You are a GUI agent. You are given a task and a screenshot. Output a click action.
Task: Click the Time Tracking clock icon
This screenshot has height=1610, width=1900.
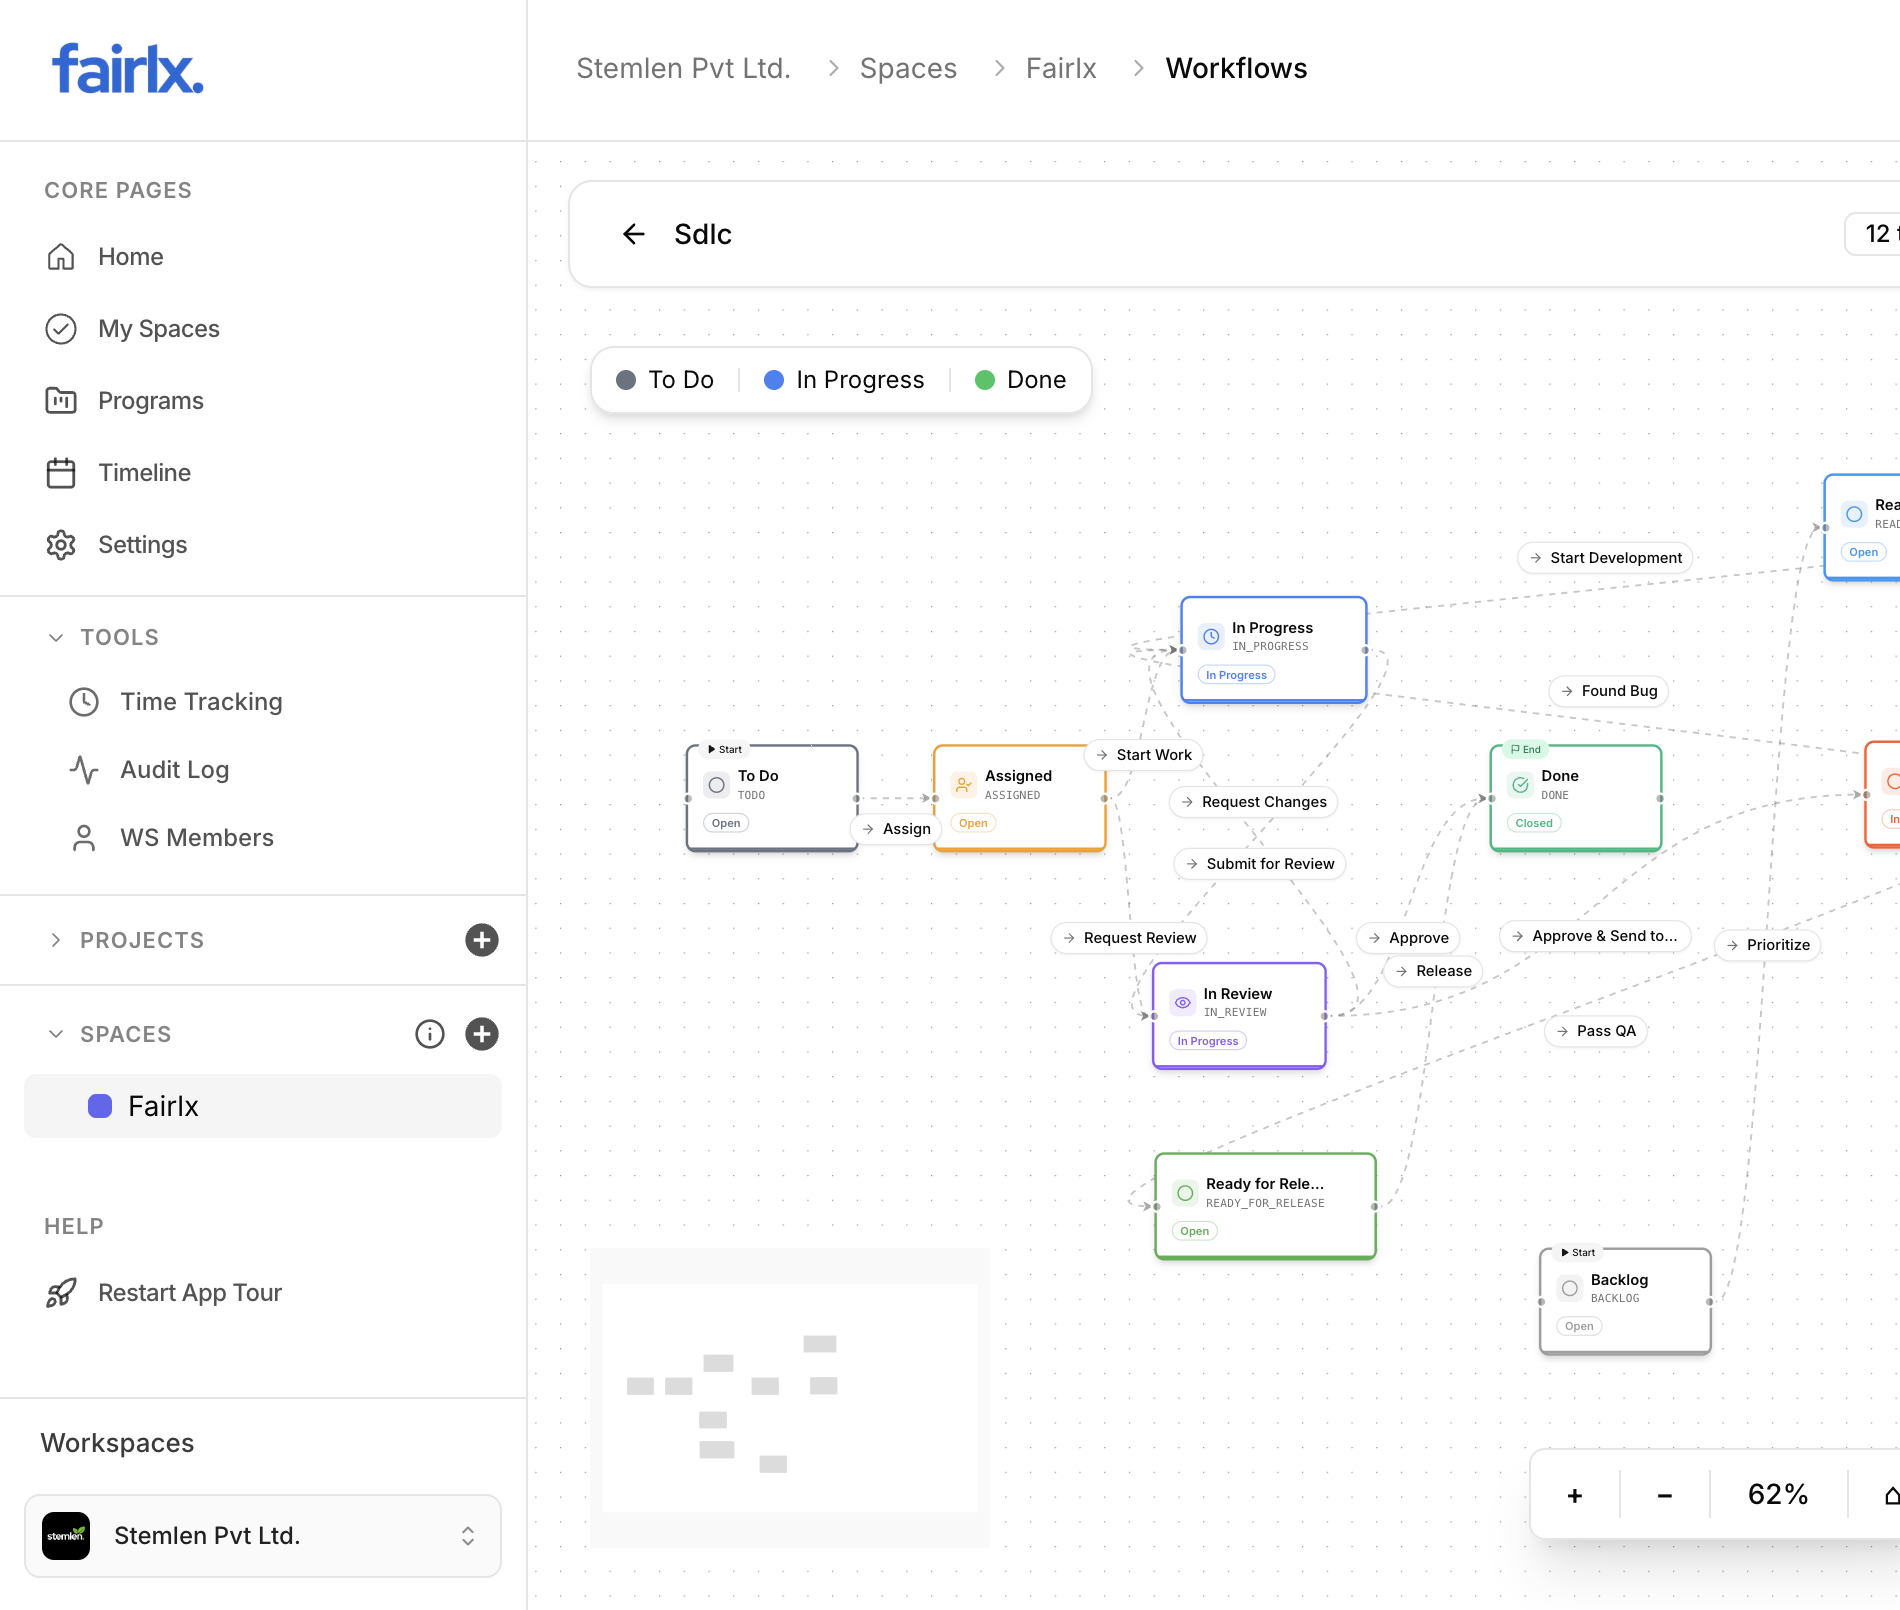[84, 702]
